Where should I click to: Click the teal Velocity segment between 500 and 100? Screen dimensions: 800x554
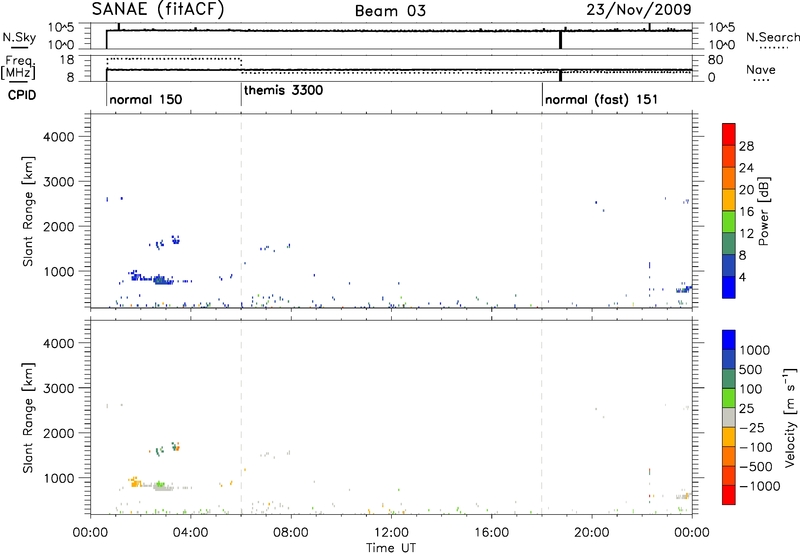point(729,379)
